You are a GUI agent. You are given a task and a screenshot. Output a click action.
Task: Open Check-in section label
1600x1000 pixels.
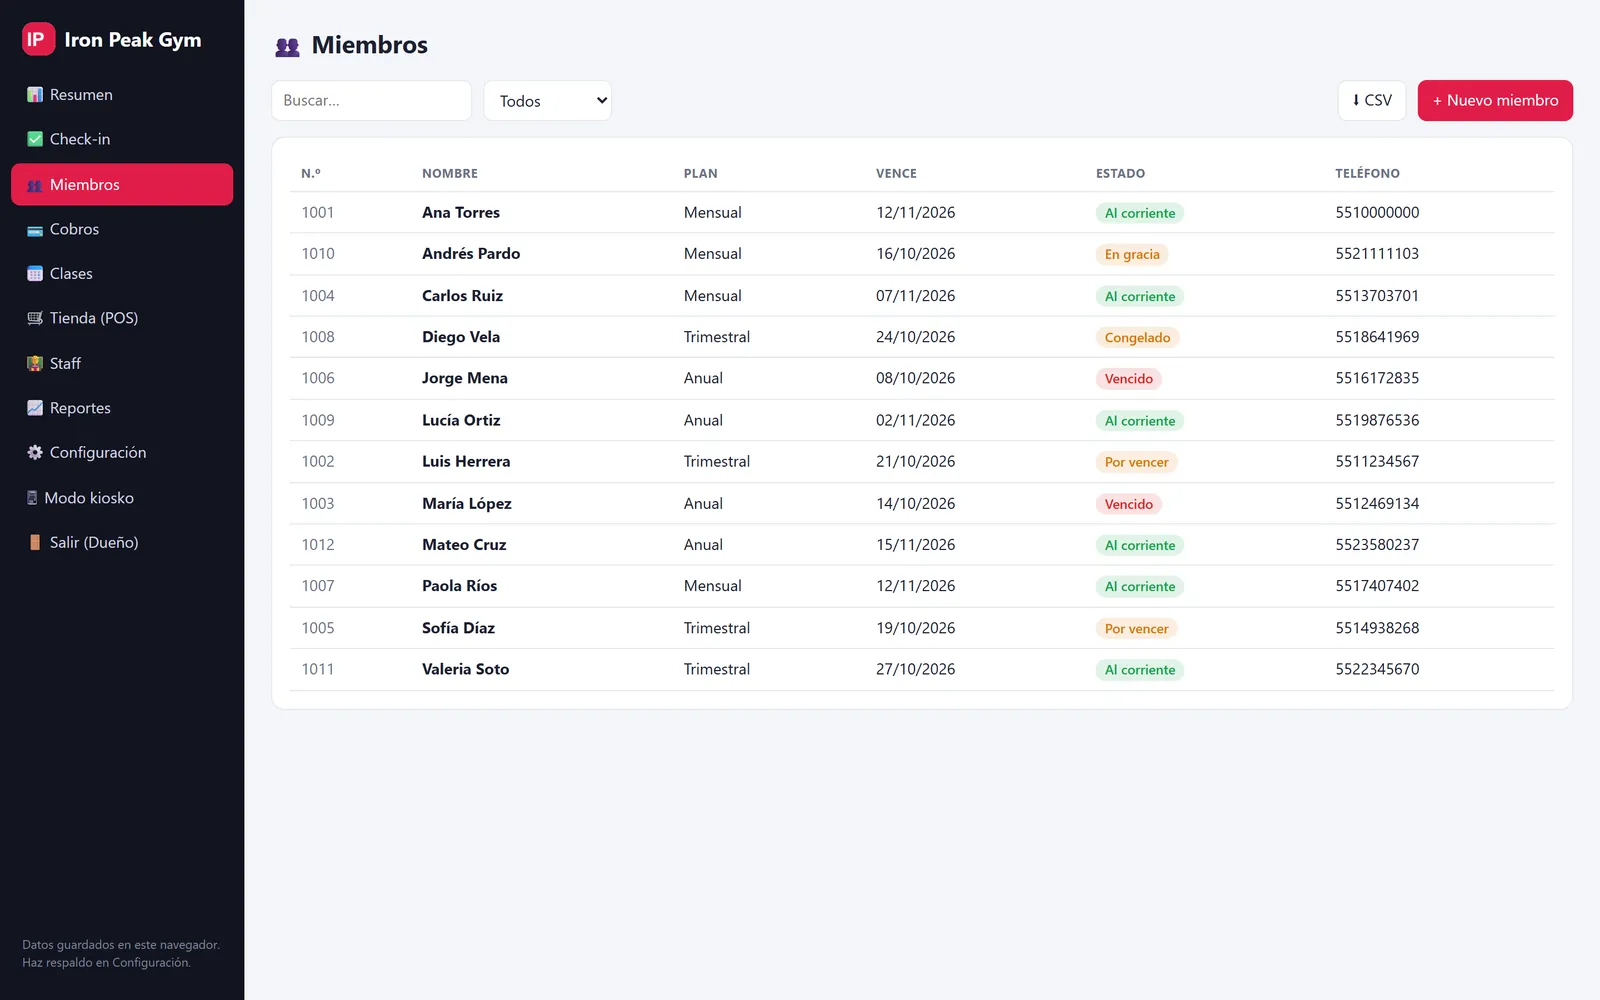pos(80,139)
